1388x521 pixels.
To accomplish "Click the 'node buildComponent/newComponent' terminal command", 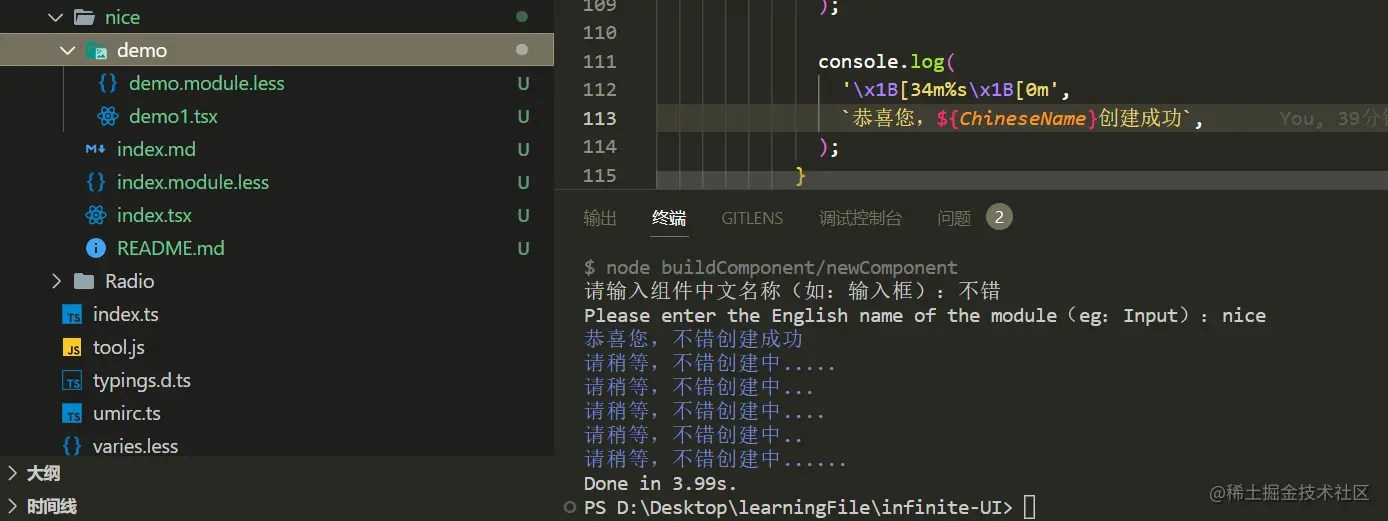I will pos(781,267).
